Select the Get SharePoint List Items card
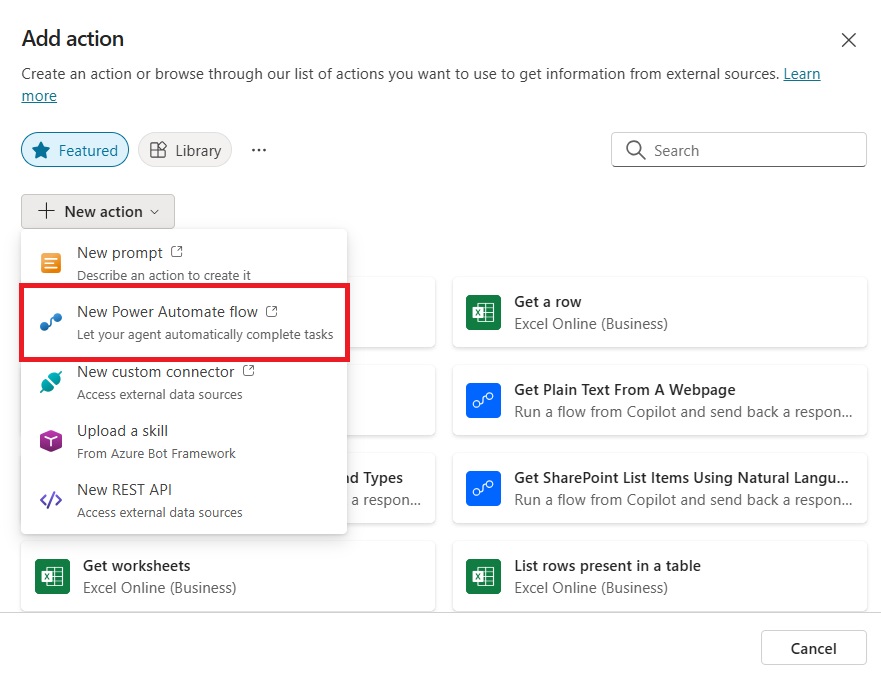Viewport: 881px width, 677px height. click(660, 488)
